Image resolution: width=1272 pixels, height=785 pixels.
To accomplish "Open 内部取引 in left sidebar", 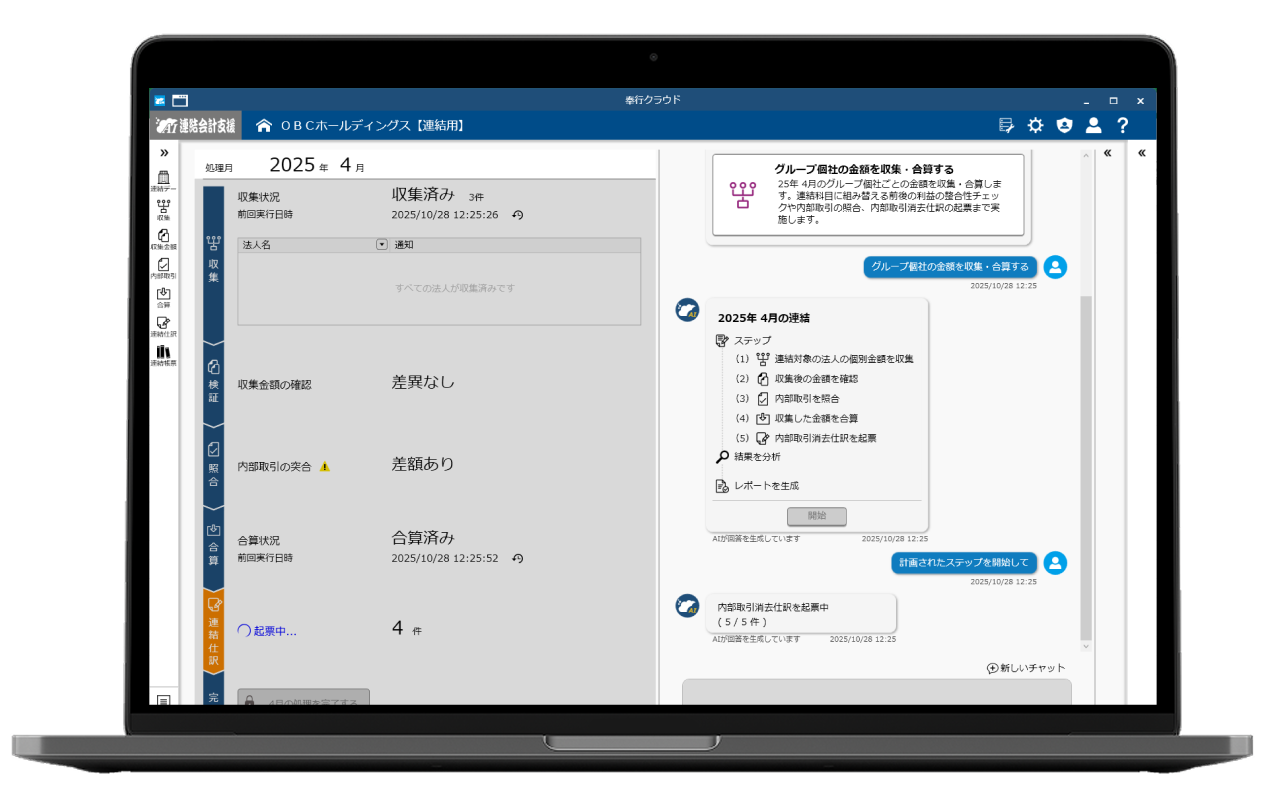I will [163, 267].
